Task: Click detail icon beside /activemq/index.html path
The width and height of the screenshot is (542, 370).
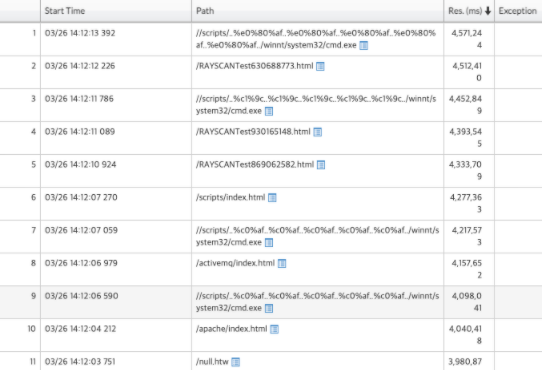Action: click(x=282, y=263)
